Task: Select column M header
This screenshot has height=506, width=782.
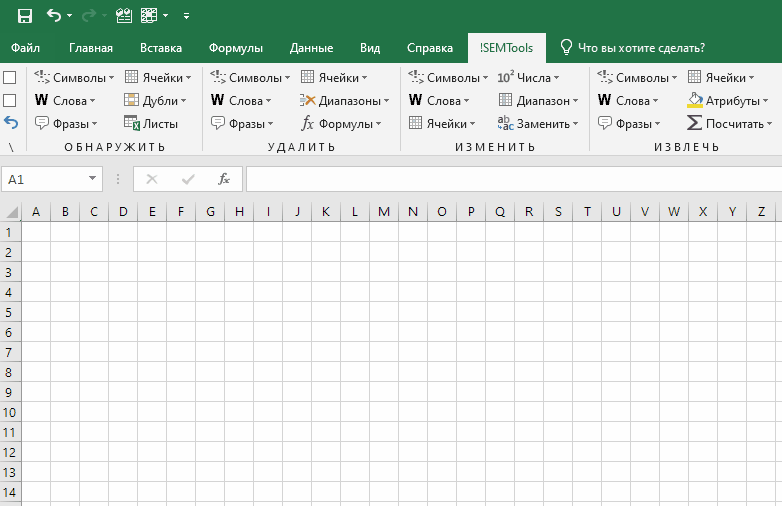Action: tap(384, 212)
